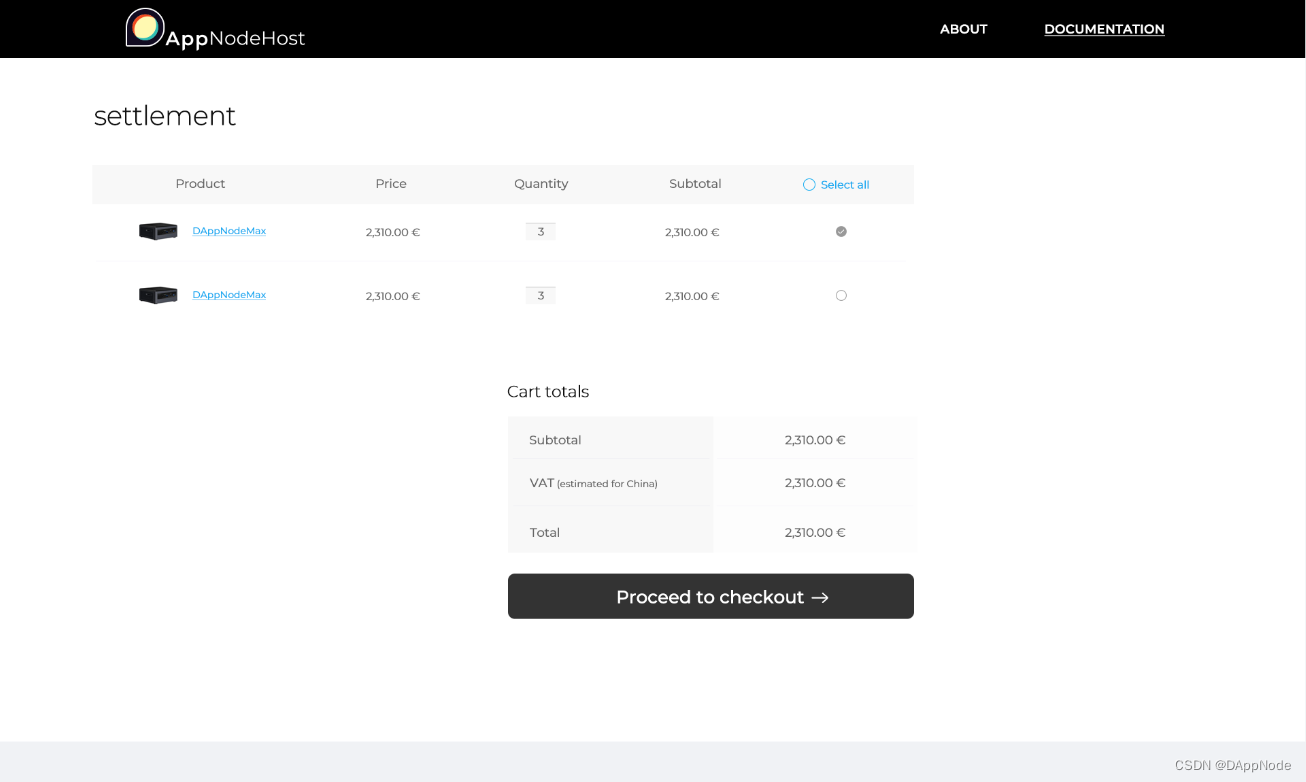1306x782 pixels.
Task: Click the first row's 2,310.00 € price
Action: click(393, 232)
